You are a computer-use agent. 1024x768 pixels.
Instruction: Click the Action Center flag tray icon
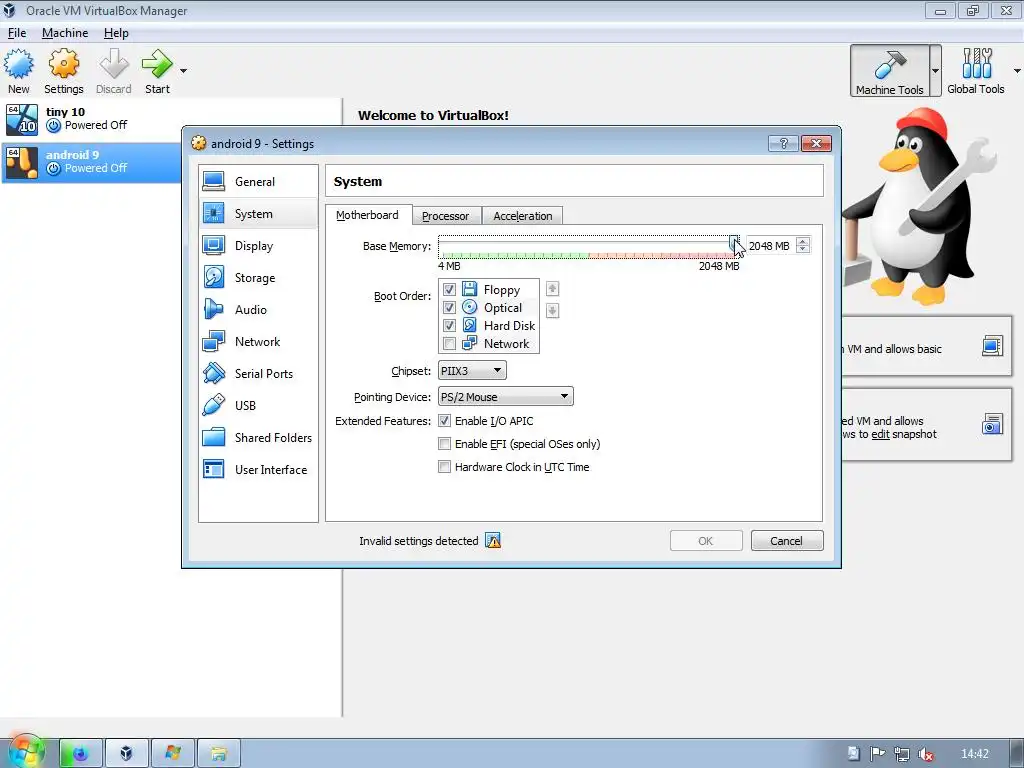[877, 754]
